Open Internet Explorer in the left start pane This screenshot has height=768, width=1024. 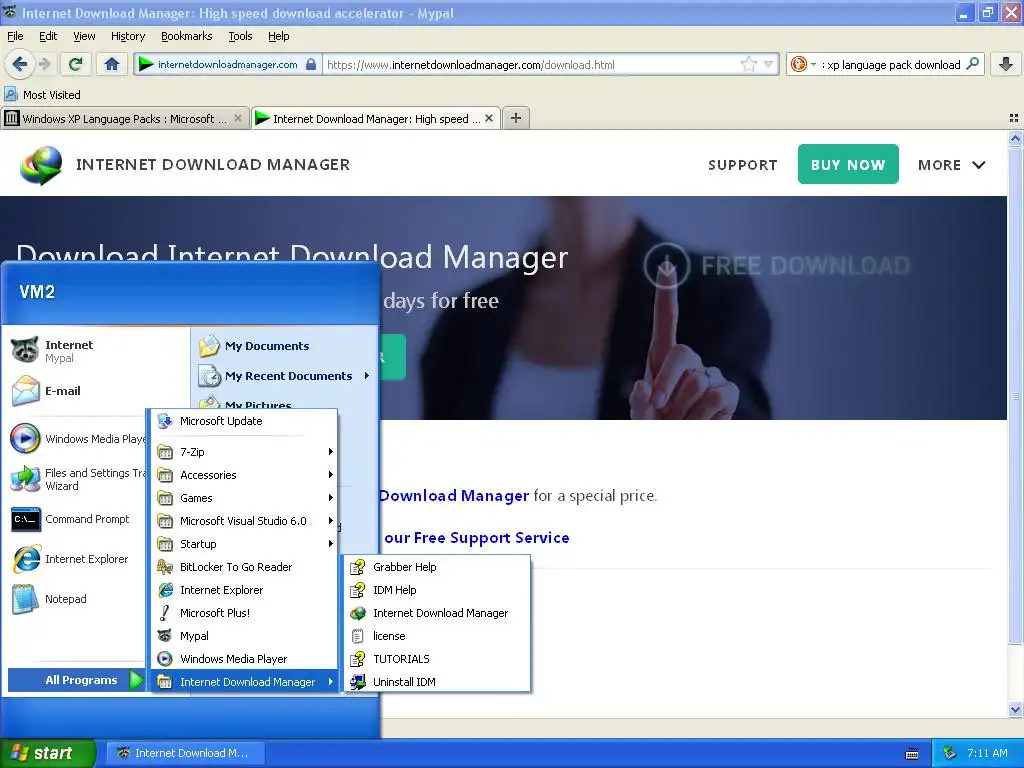[77, 559]
